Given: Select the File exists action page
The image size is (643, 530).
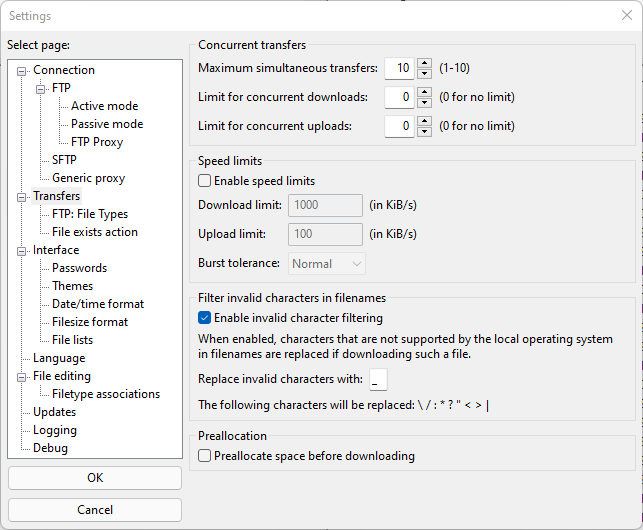Looking at the screenshot, I should pos(95,232).
